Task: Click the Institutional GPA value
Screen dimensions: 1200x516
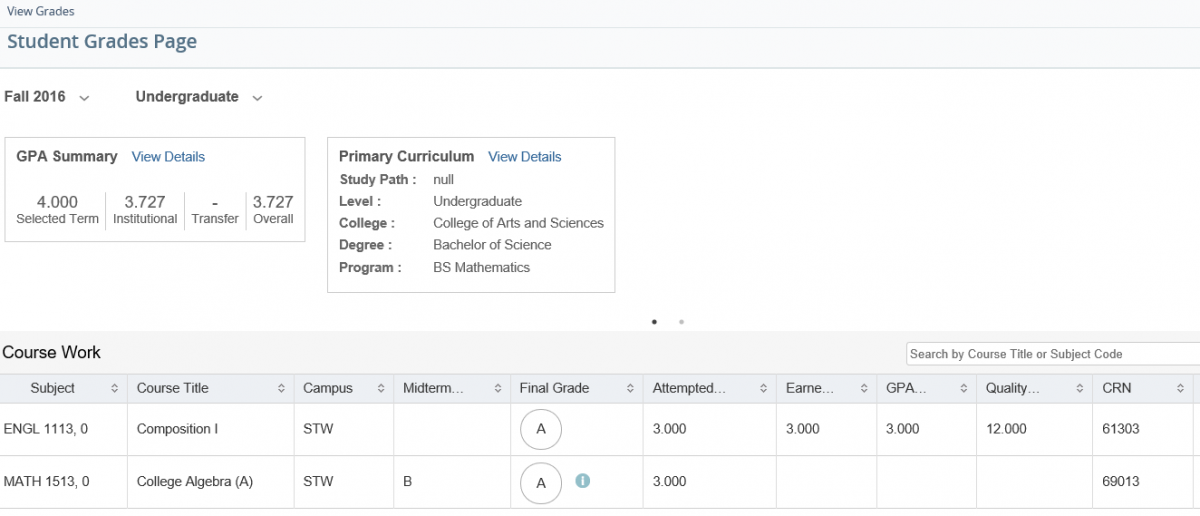Action: [x=145, y=202]
